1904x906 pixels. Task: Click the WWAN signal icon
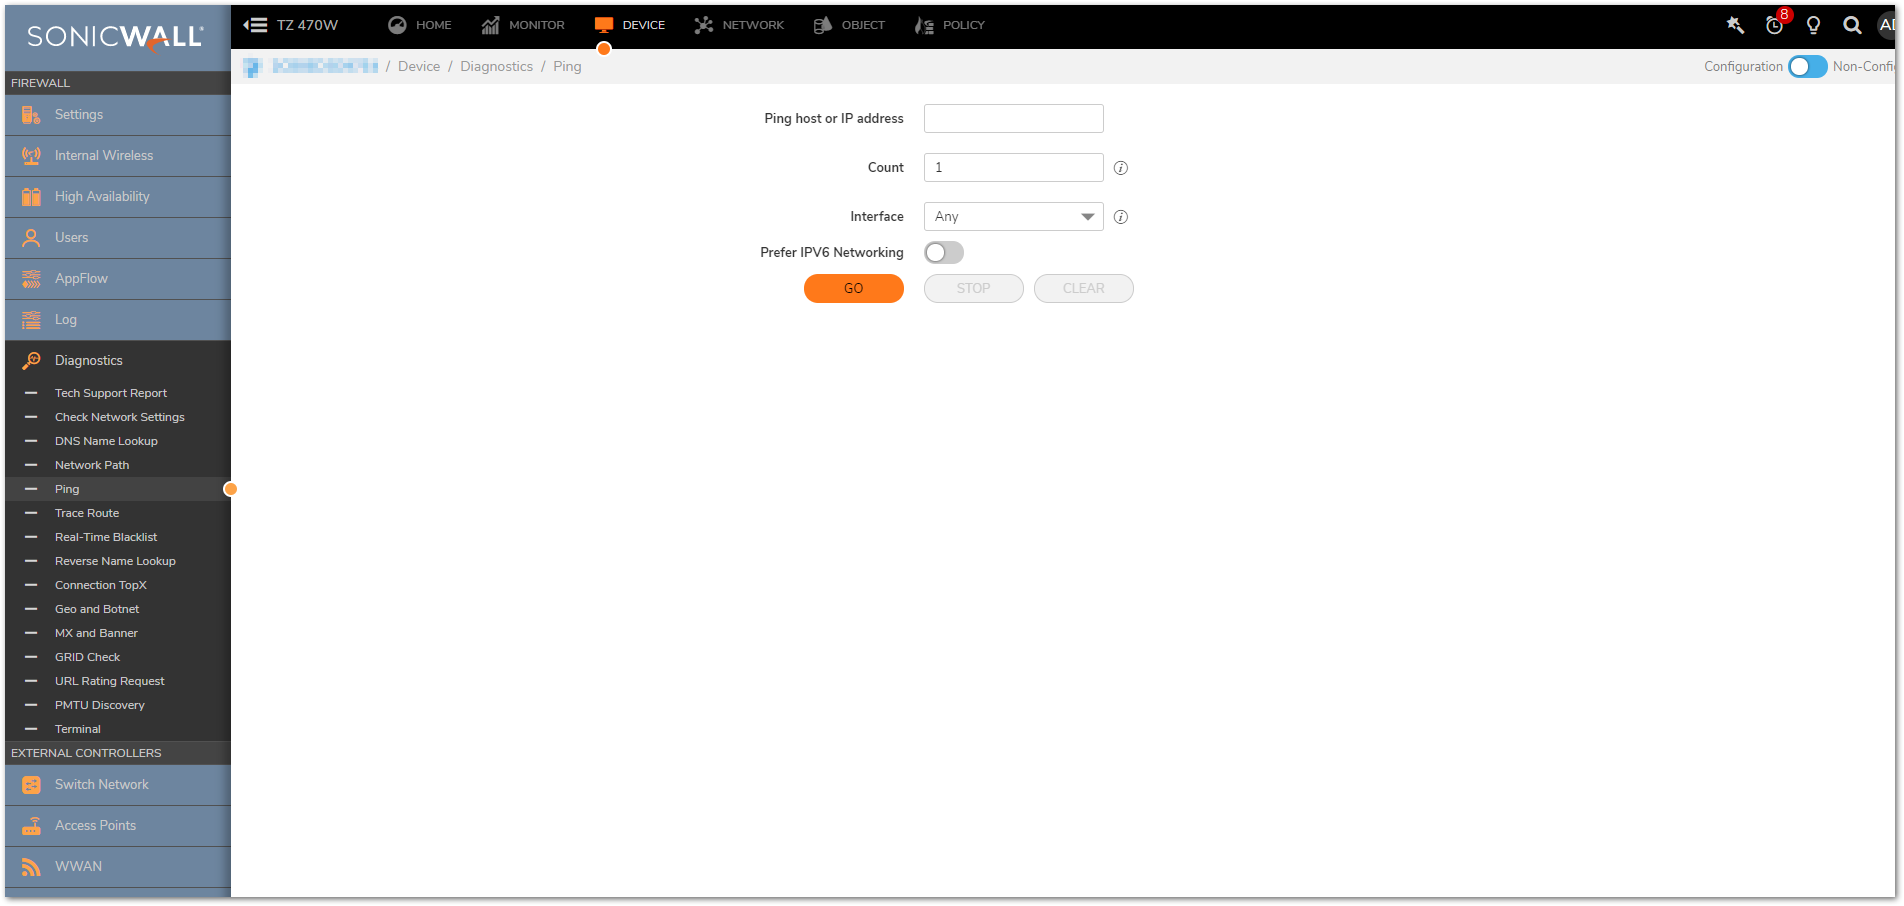pyautogui.click(x=31, y=867)
